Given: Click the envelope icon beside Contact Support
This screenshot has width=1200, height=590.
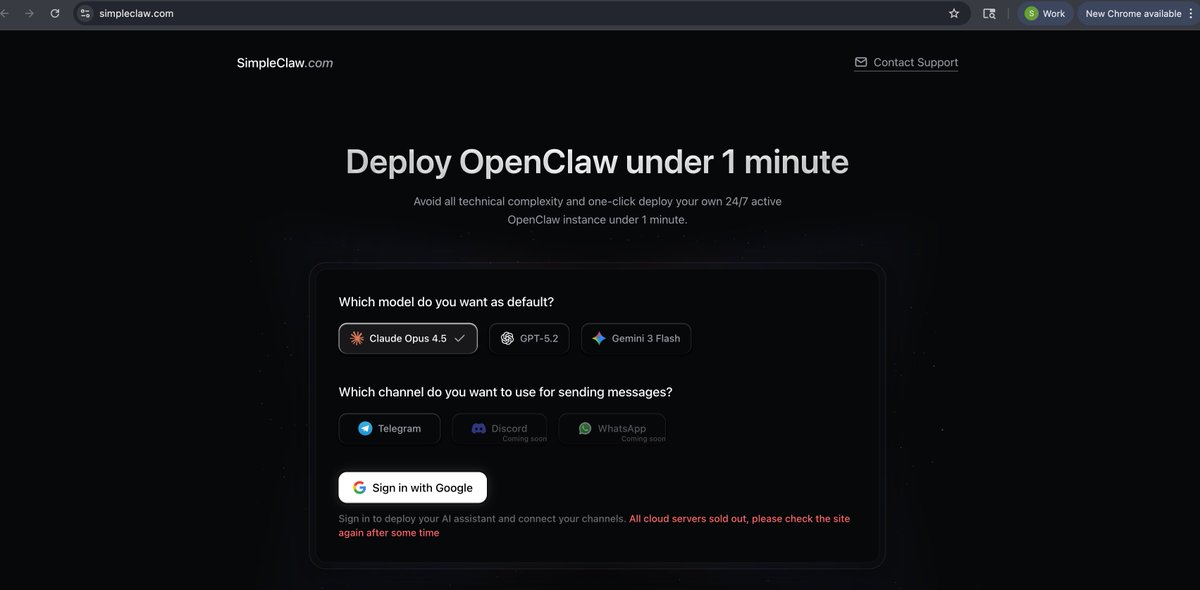Looking at the screenshot, I should pos(861,61).
